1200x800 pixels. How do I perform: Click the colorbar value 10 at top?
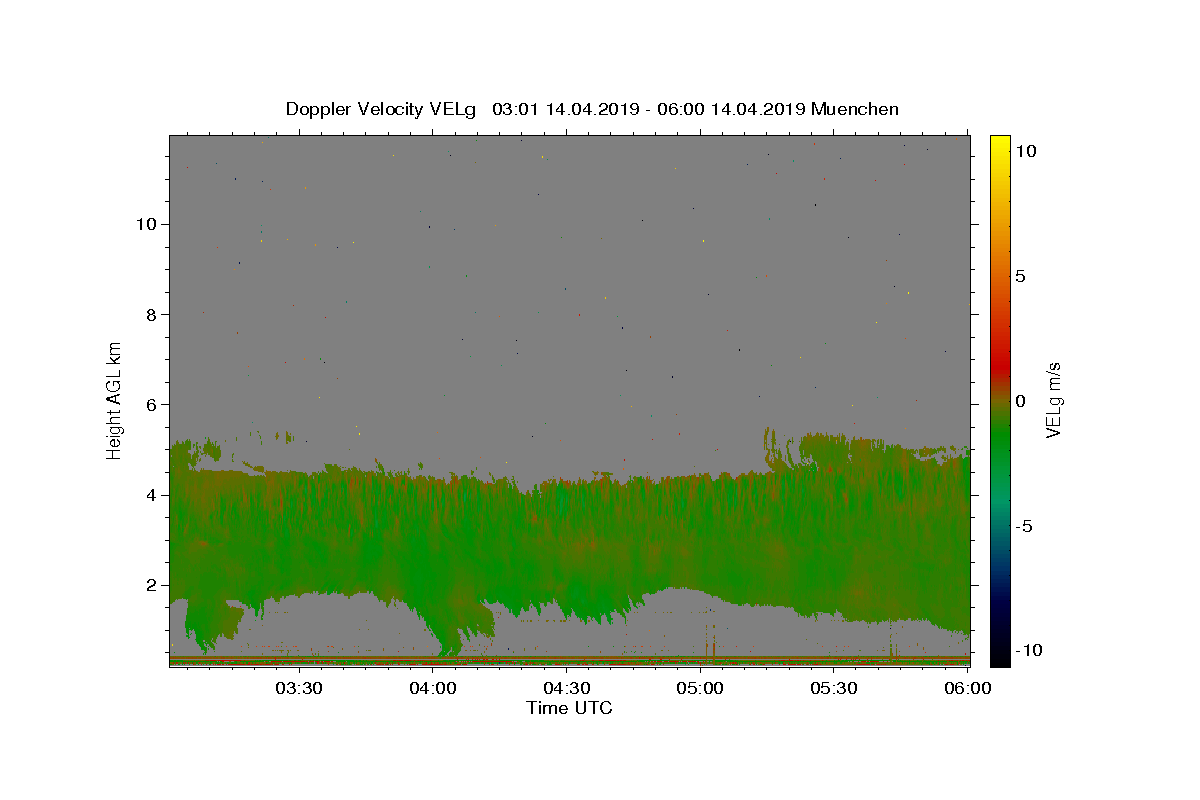[1025, 151]
